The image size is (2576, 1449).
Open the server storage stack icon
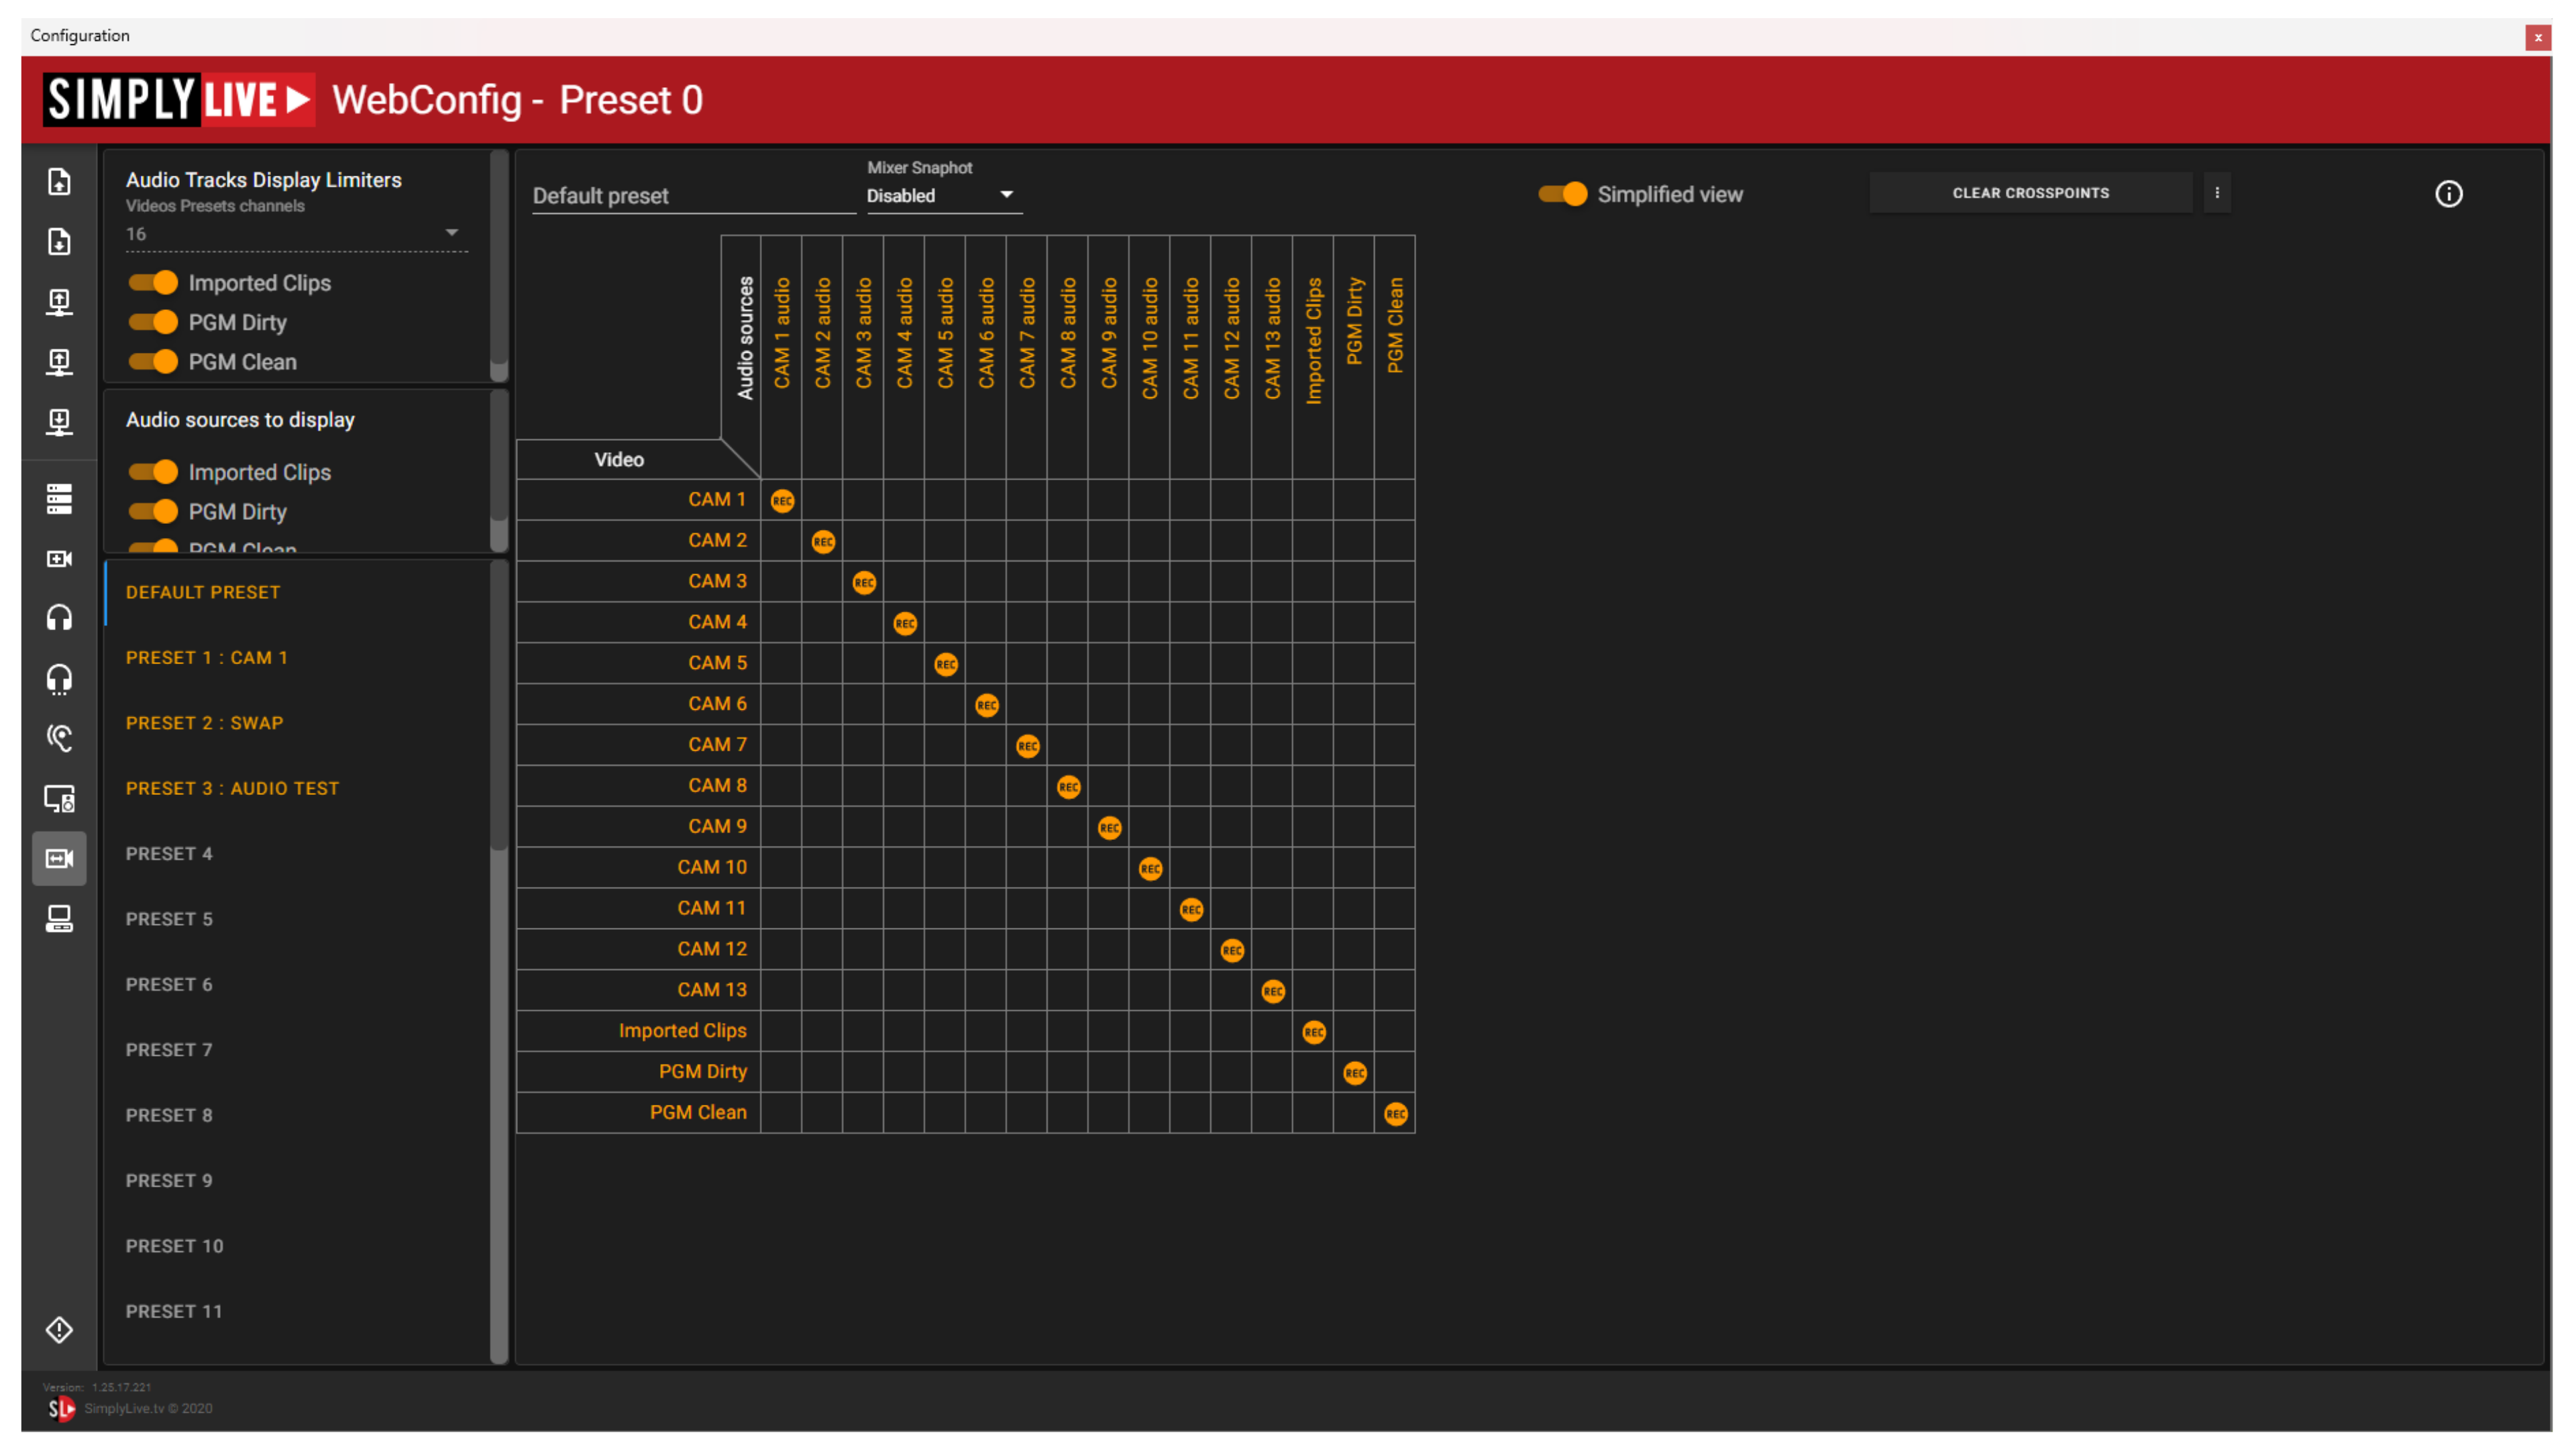pyautogui.click(x=59, y=499)
